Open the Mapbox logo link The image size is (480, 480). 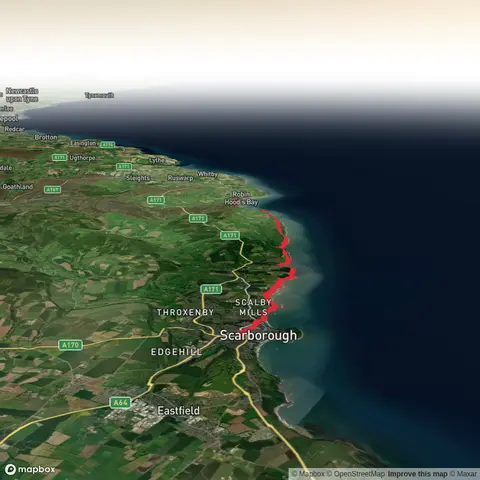pyautogui.click(x=30, y=469)
